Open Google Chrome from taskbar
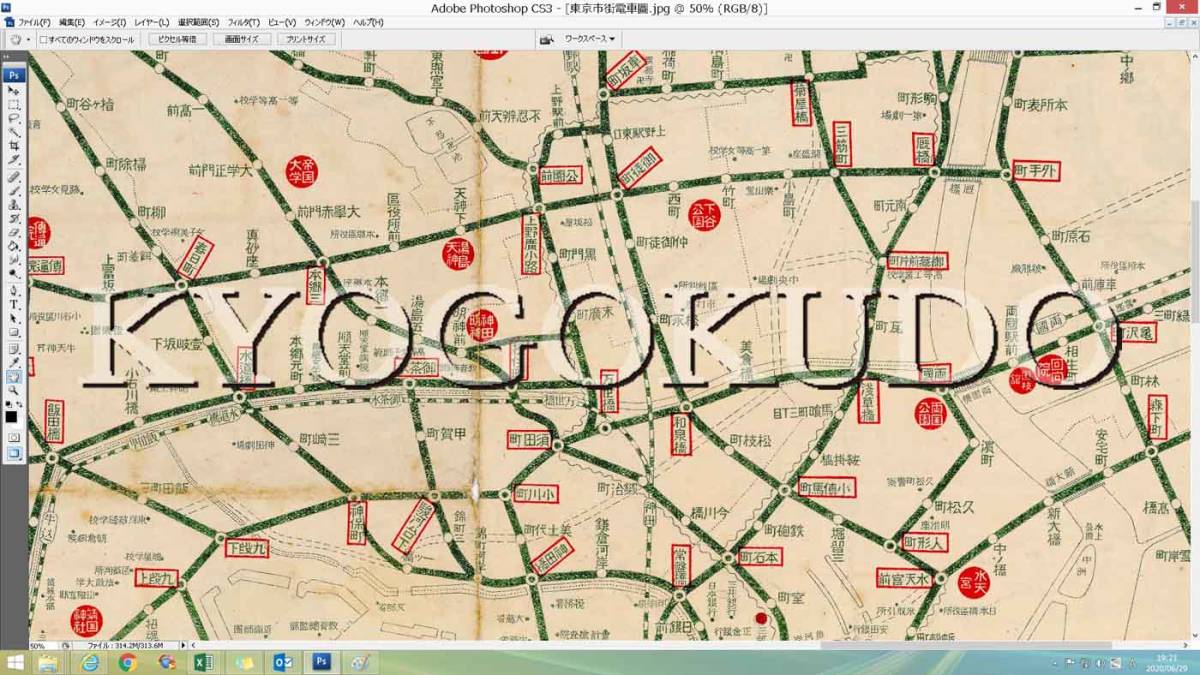The width and height of the screenshot is (1200, 675). pos(128,663)
